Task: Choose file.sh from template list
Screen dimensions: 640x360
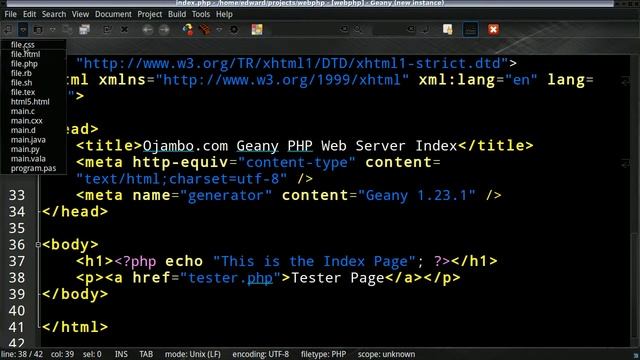Action: click(x=33, y=82)
